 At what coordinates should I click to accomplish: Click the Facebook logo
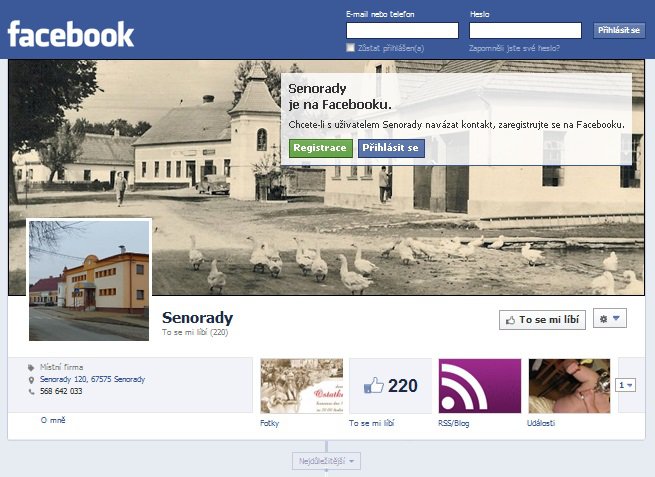[x=71, y=34]
